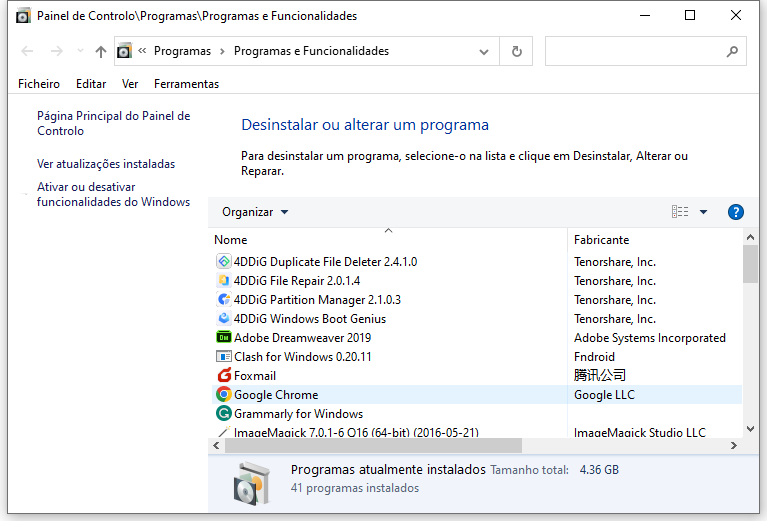
Task: Expand the chevron after Programas breadcrumb
Action: tap(222, 51)
